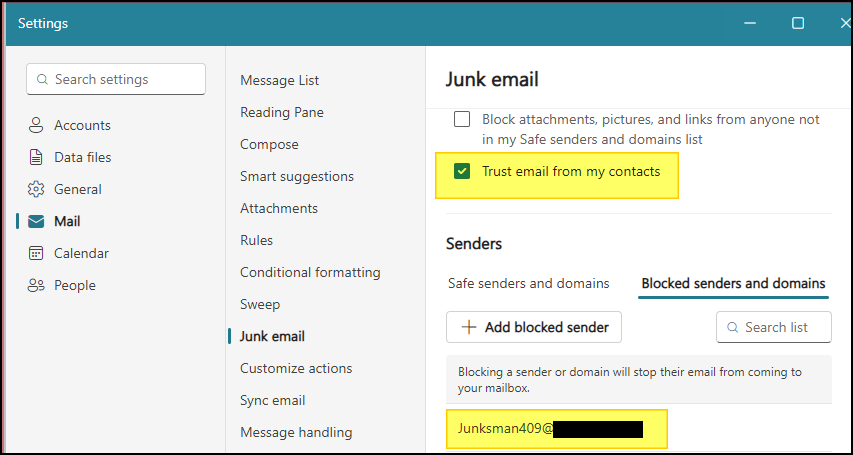Screen dimensions: 853x455
Task: Maximize the Settings window
Action: (x=798, y=23)
